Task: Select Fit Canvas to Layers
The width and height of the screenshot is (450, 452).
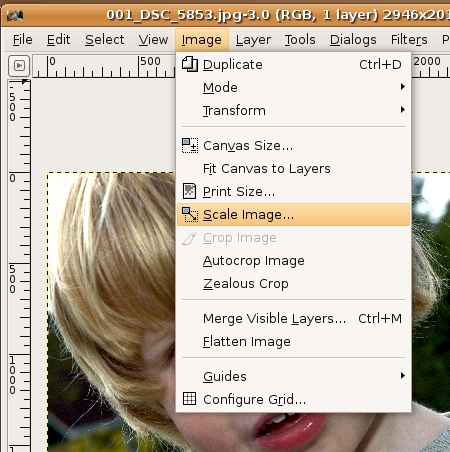Action: click(294, 169)
